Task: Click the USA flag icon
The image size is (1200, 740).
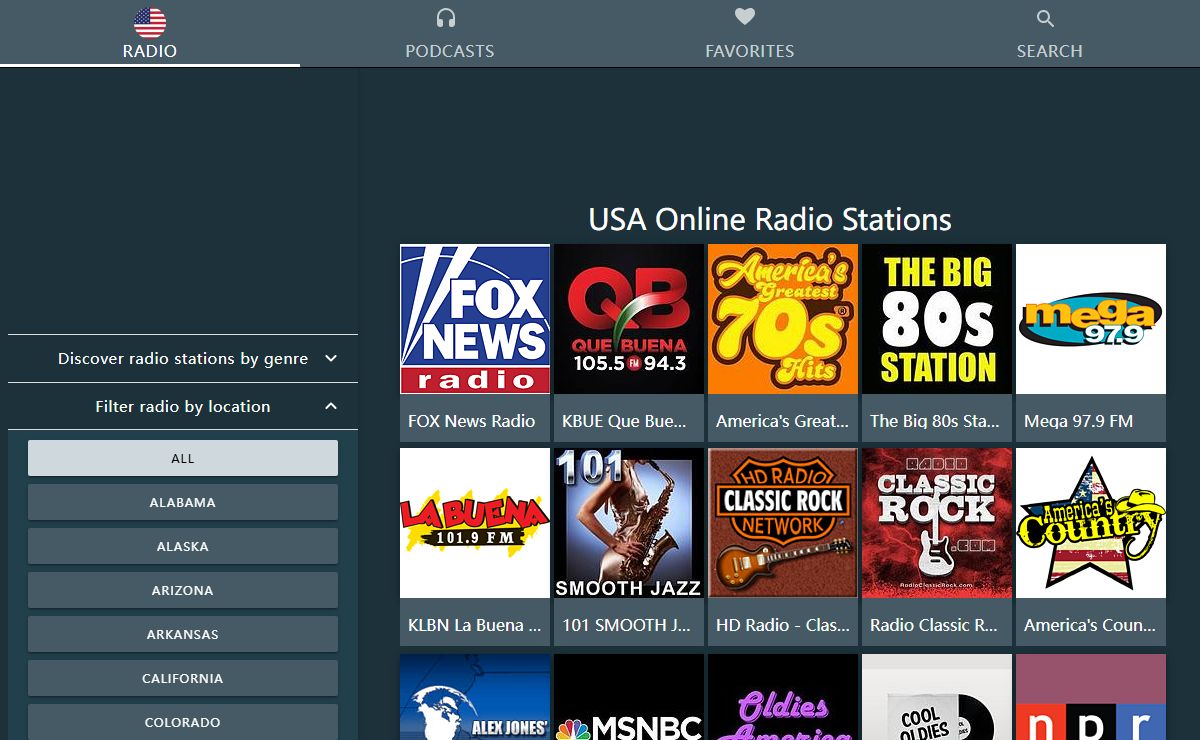Action: (150, 21)
